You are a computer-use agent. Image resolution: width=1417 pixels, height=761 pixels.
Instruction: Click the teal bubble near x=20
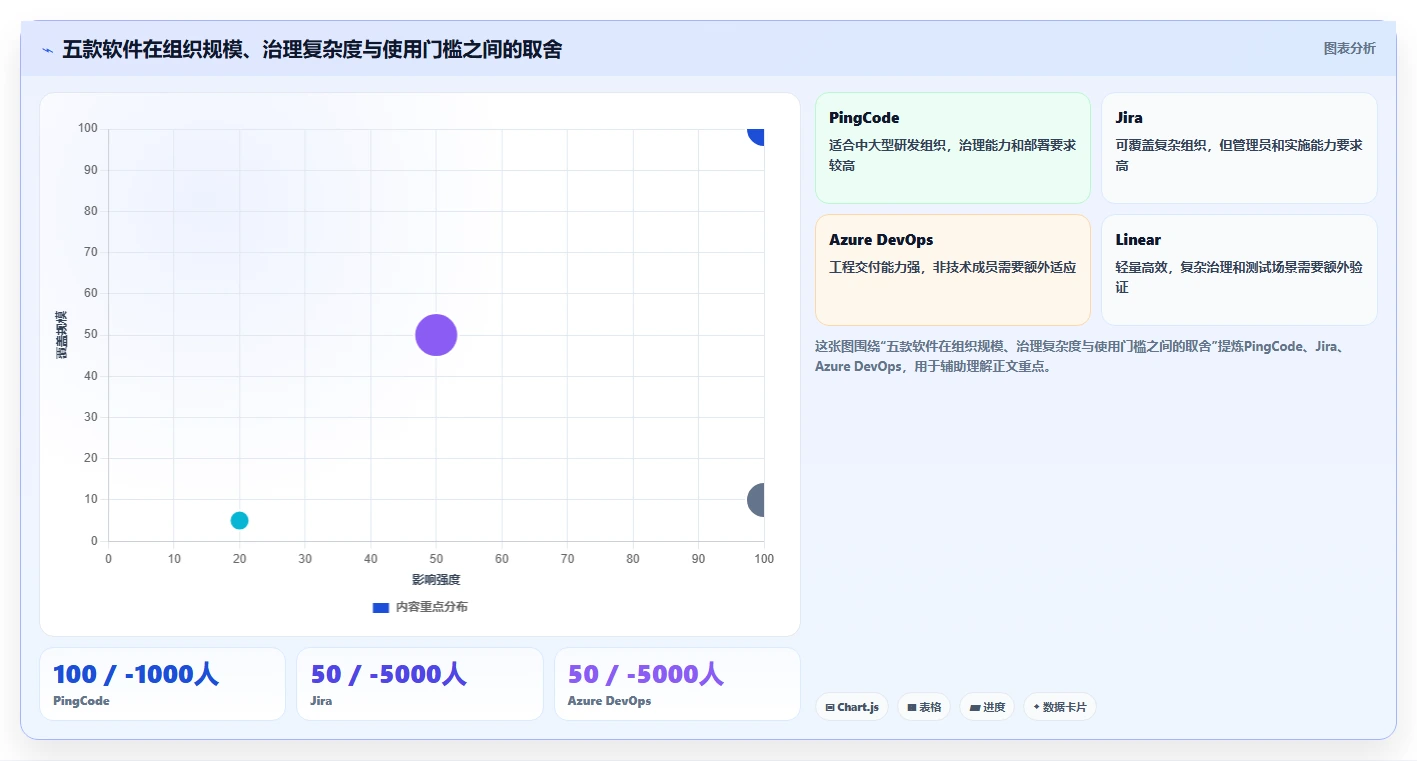point(239,520)
